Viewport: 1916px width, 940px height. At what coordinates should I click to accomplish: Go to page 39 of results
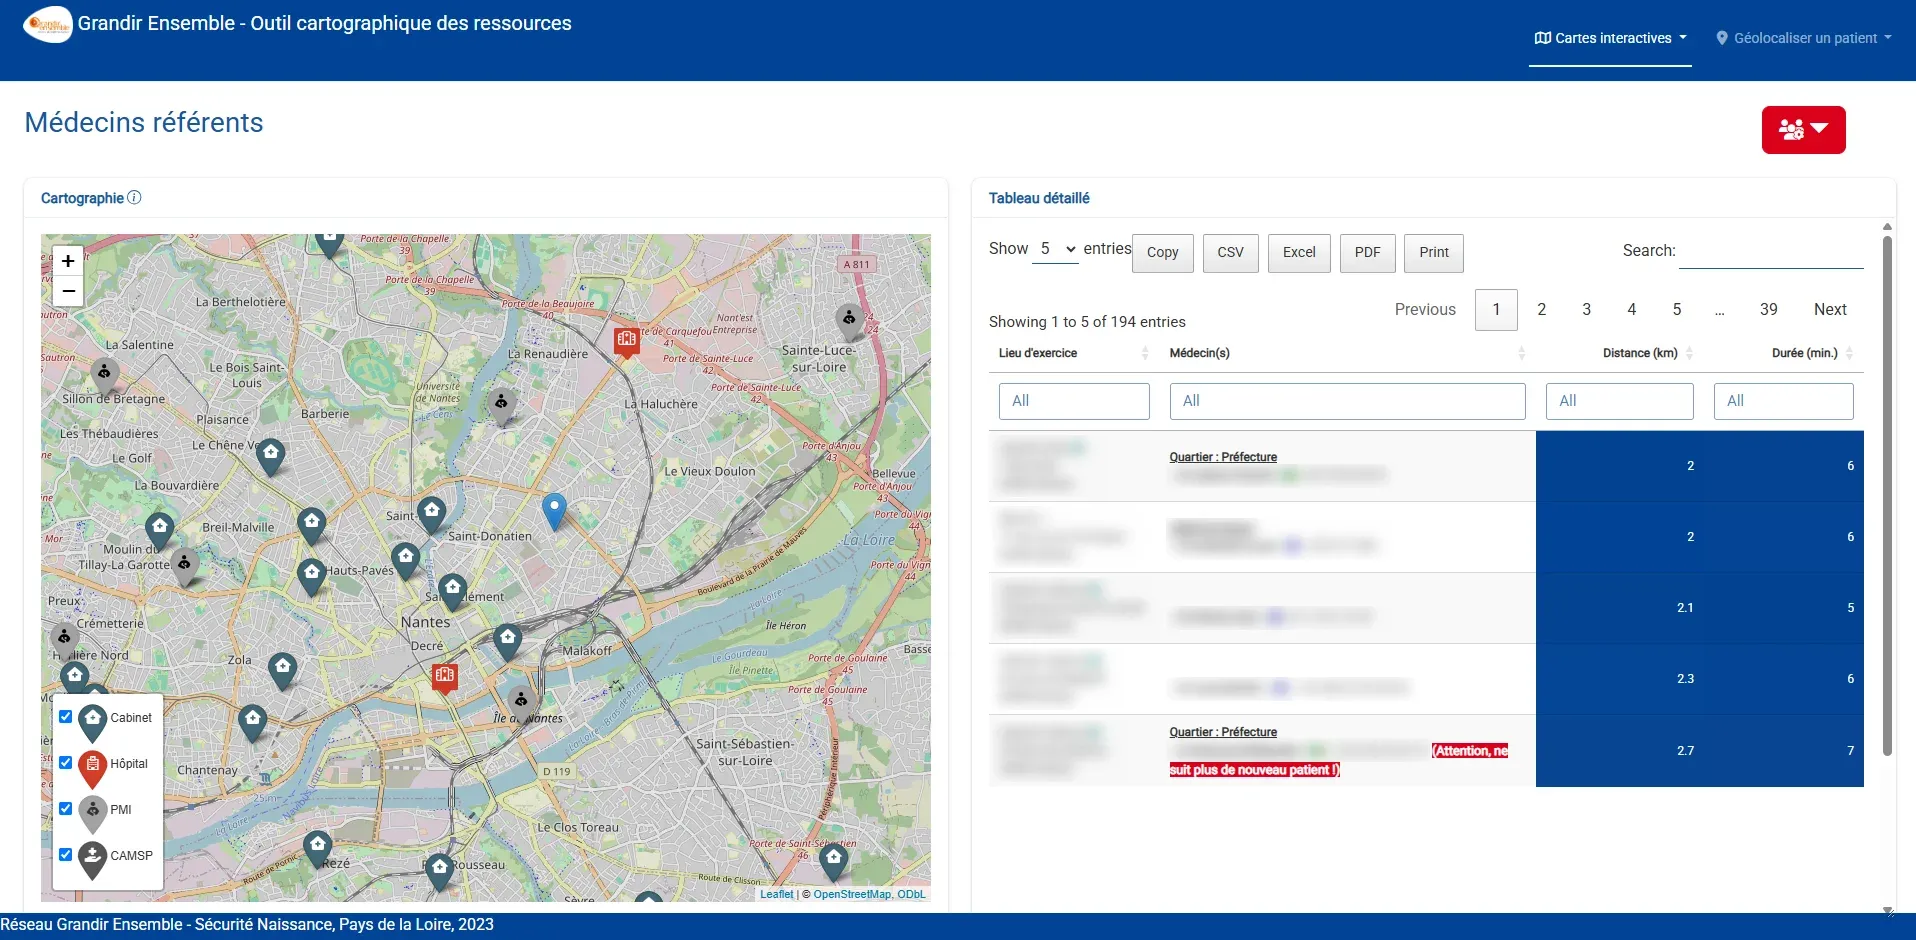coord(1769,310)
